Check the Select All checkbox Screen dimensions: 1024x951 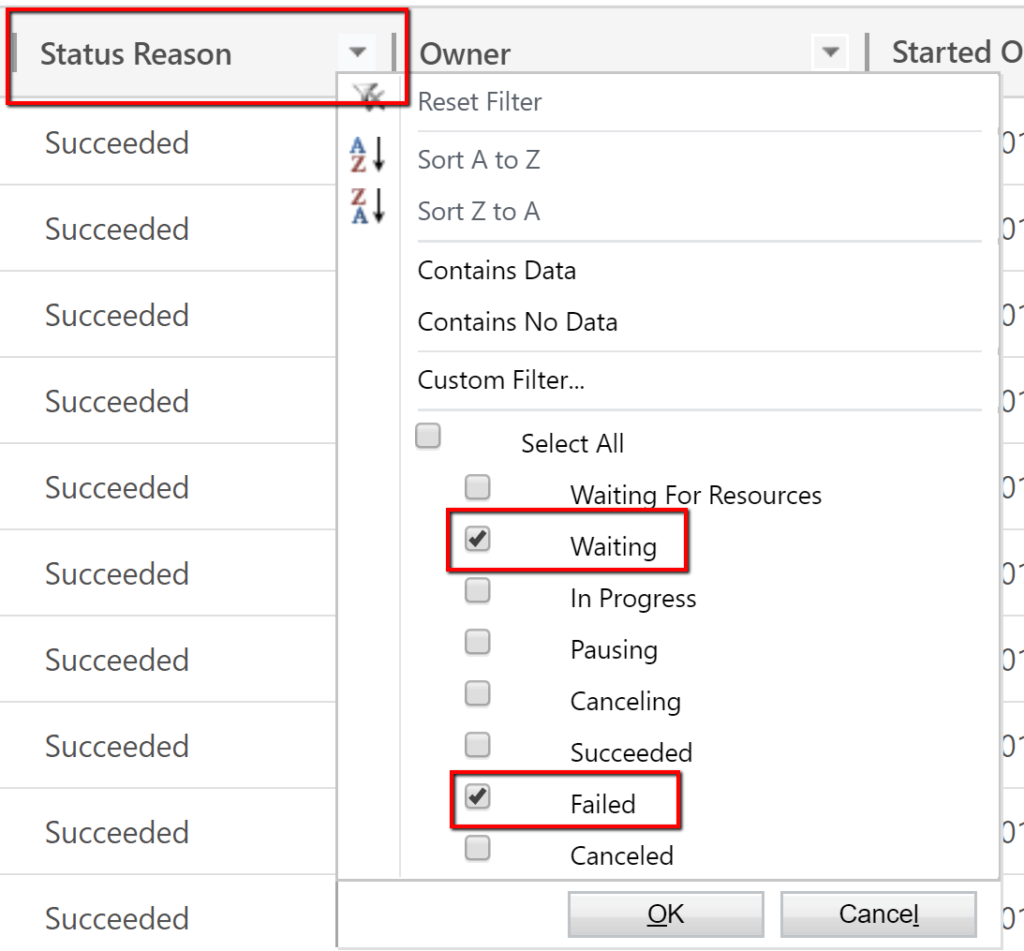[428, 437]
